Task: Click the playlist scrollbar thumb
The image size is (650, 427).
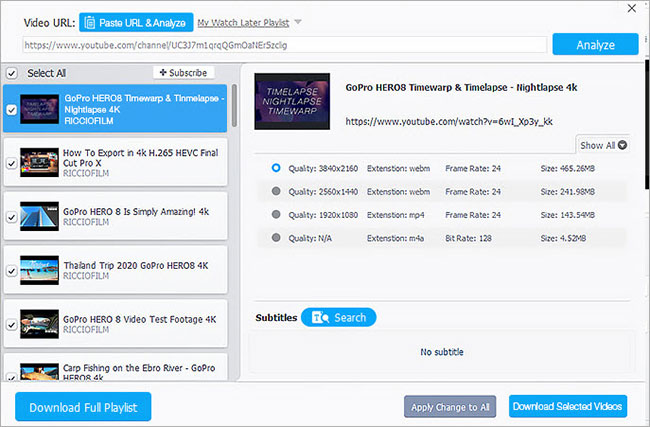Action: point(234,105)
